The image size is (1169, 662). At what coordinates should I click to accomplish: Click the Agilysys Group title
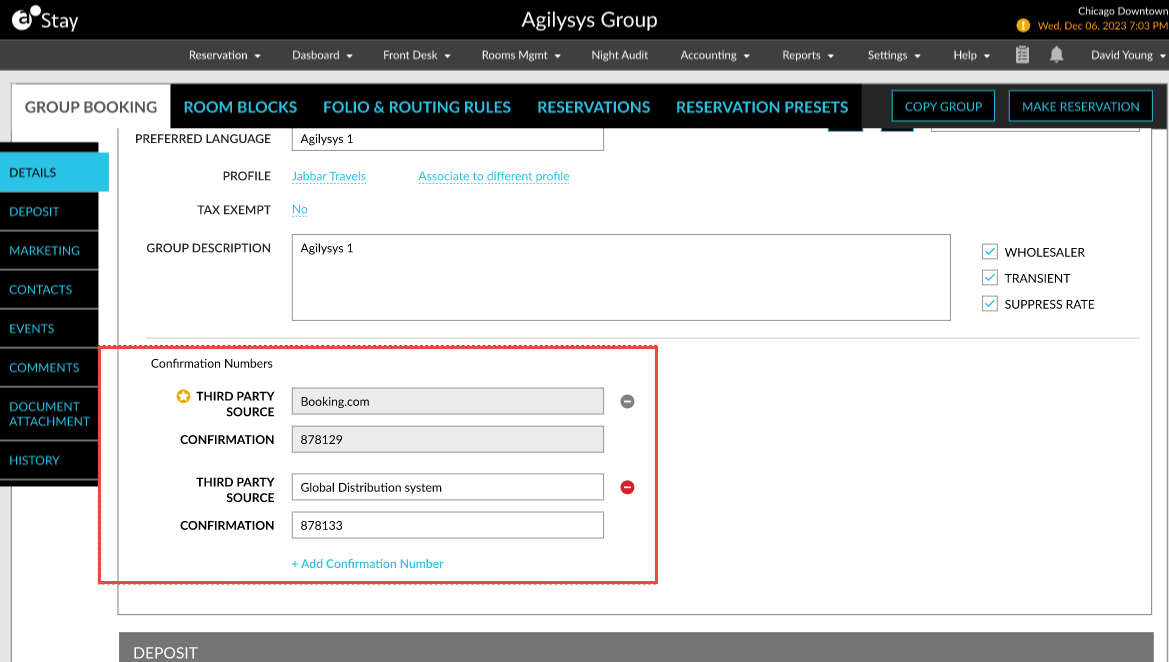coord(589,19)
